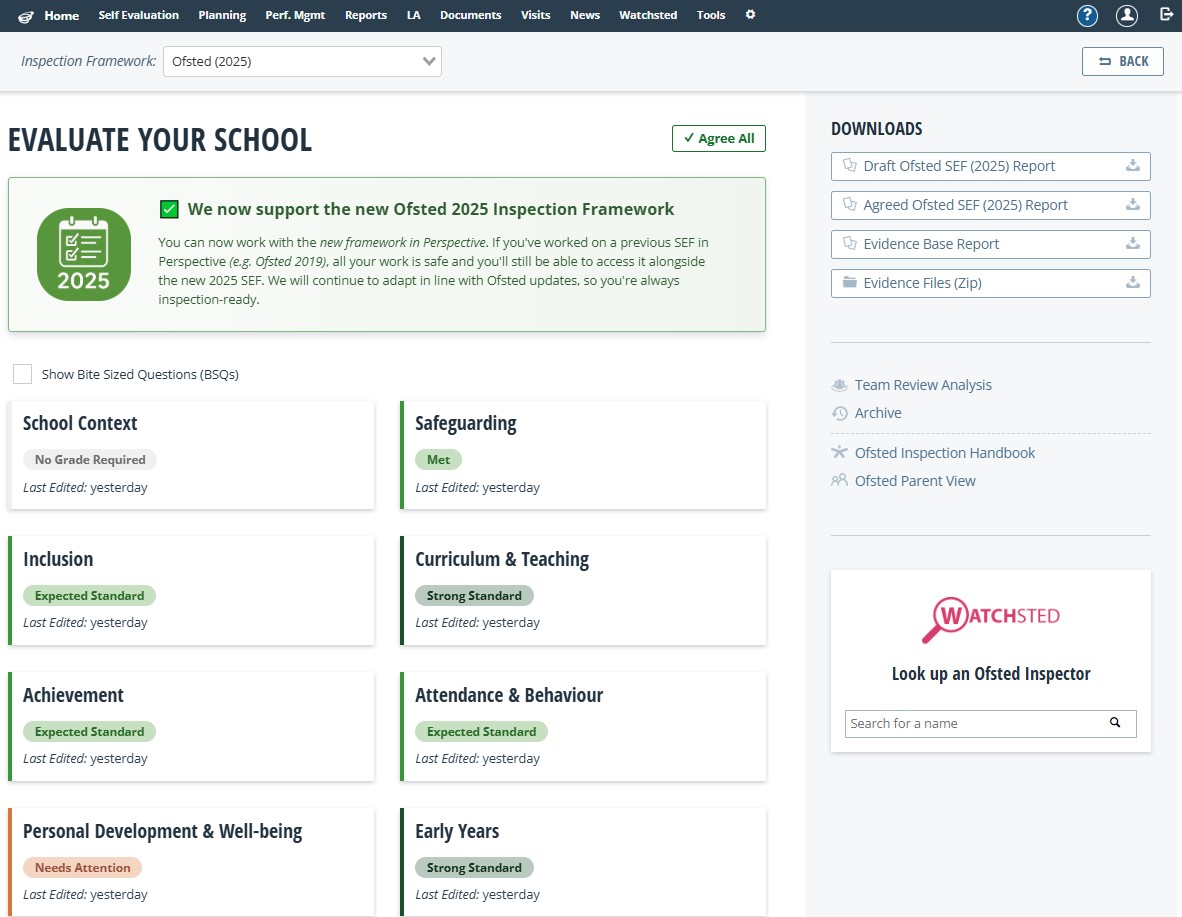Toggle the green checkbox beside framework announcement
The width and height of the screenshot is (1182, 917).
click(x=169, y=210)
